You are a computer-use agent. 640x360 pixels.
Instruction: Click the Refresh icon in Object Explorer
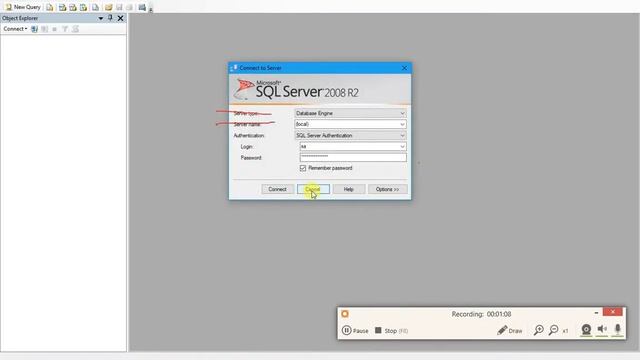(x=76, y=29)
